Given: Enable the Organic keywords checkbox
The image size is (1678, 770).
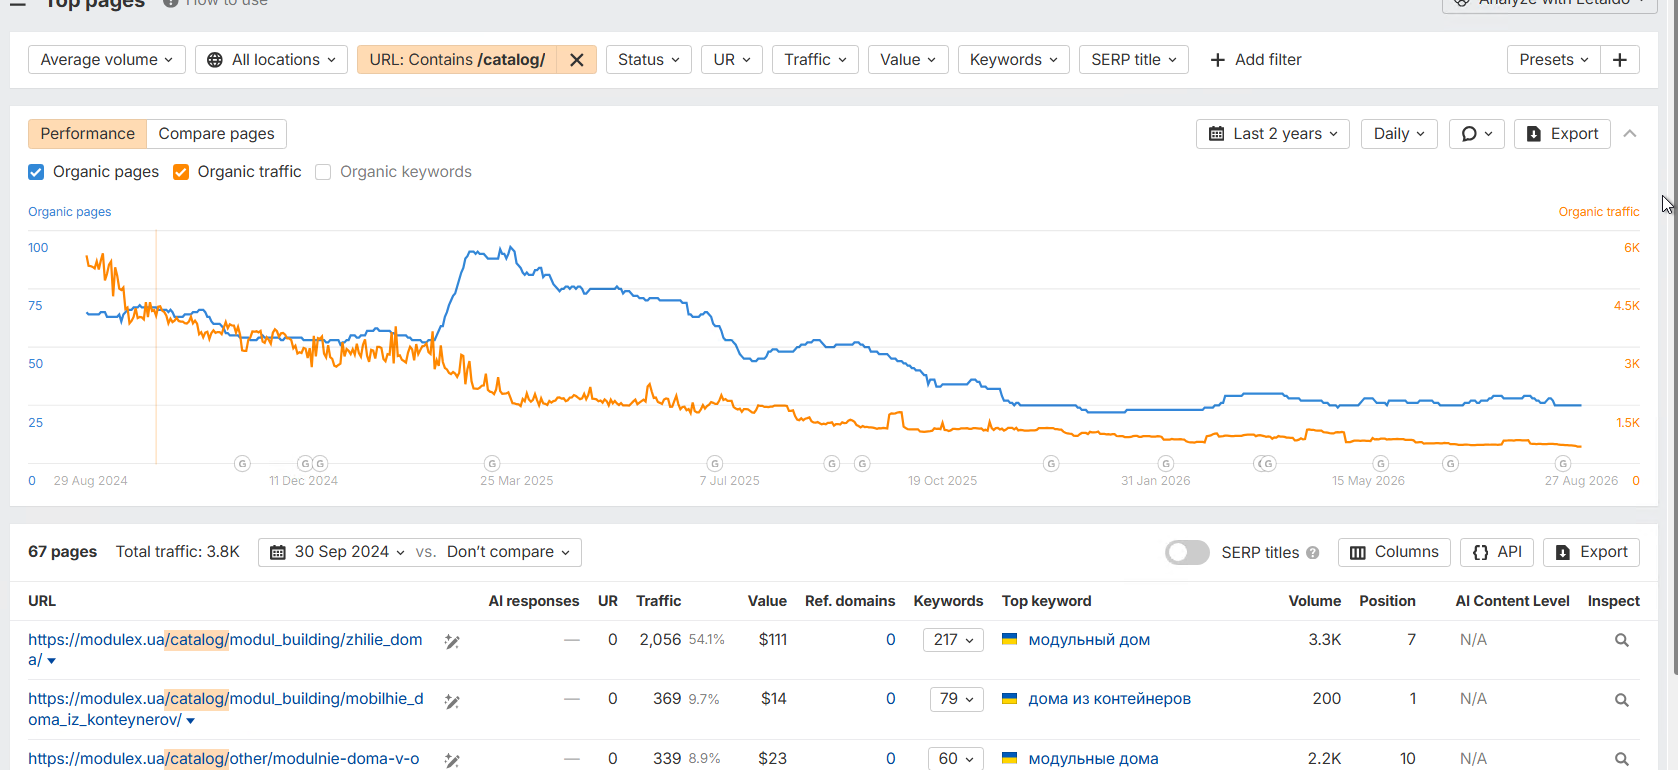Looking at the screenshot, I should click(323, 172).
